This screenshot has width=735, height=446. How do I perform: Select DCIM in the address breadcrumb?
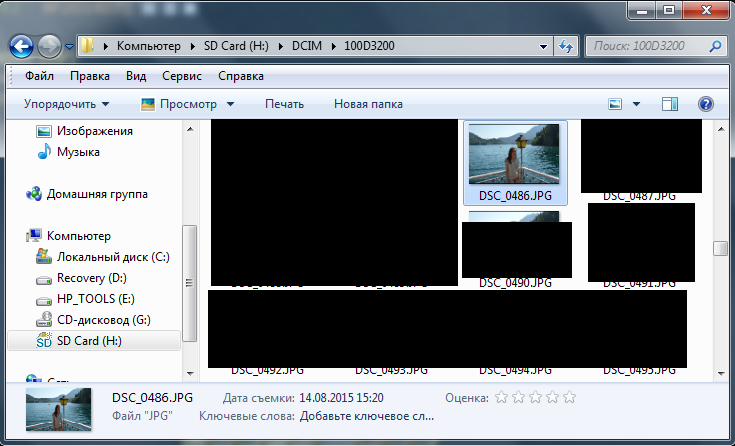[307, 46]
